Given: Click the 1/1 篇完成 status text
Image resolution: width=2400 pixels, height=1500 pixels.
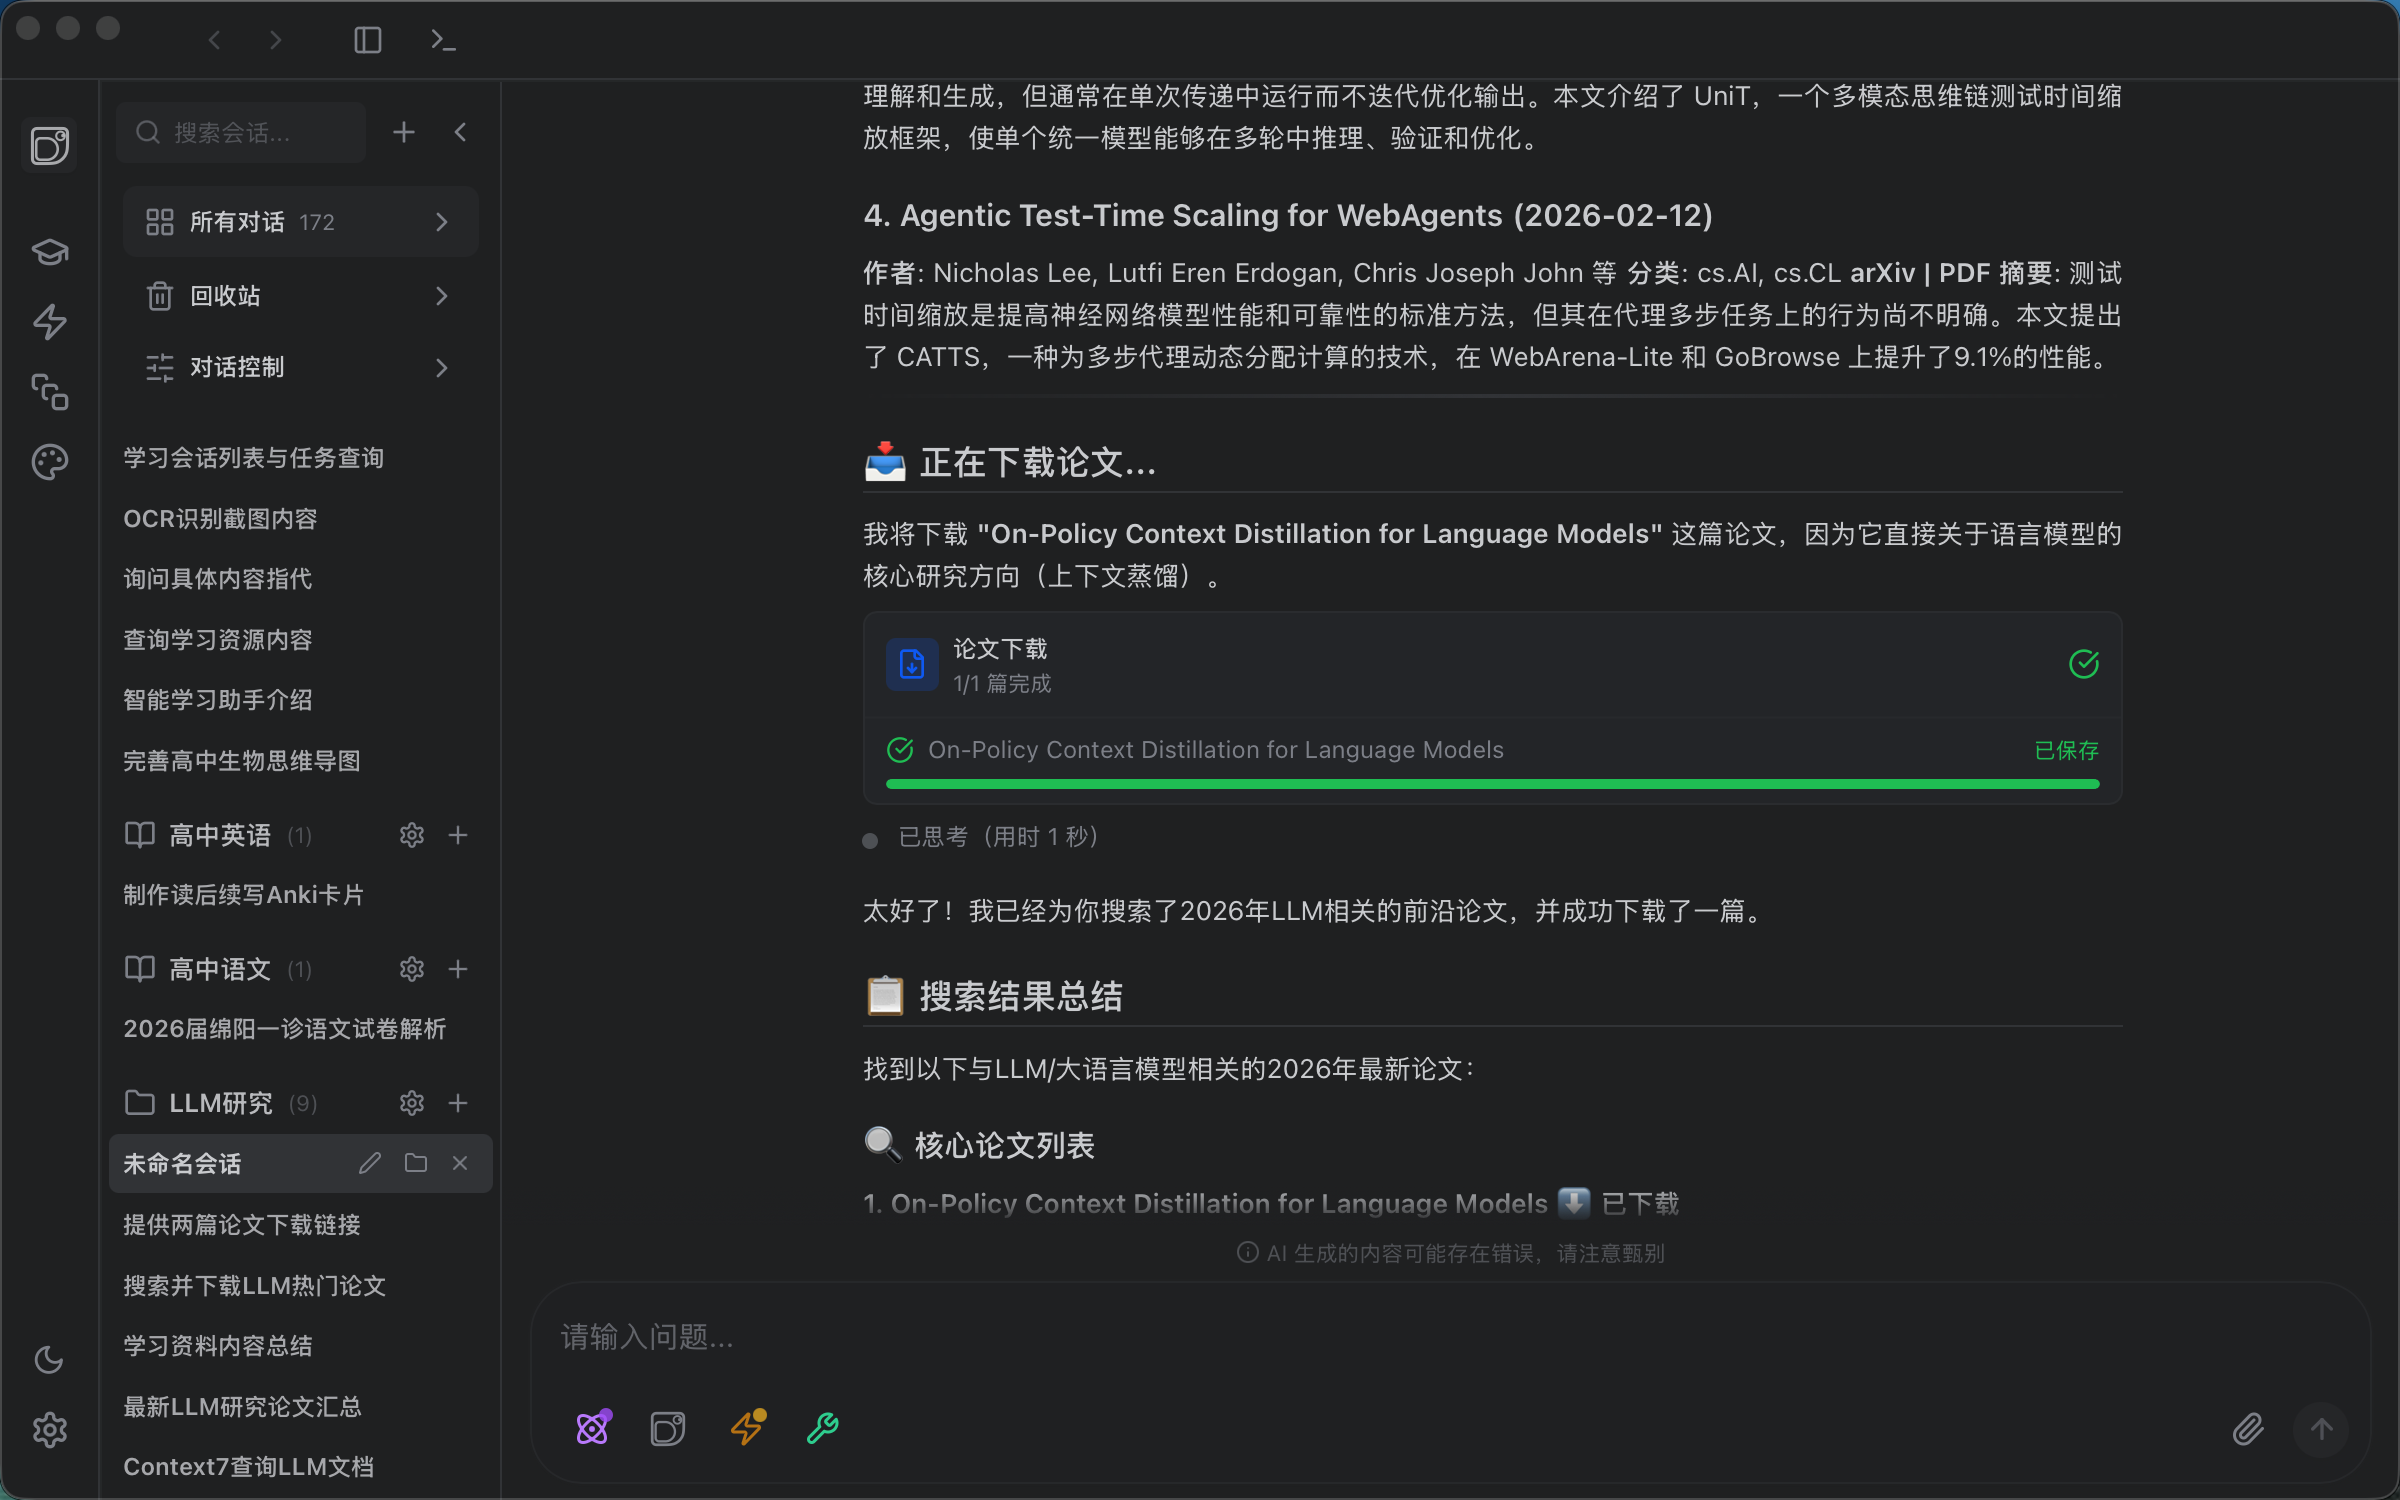Looking at the screenshot, I should click(1002, 684).
